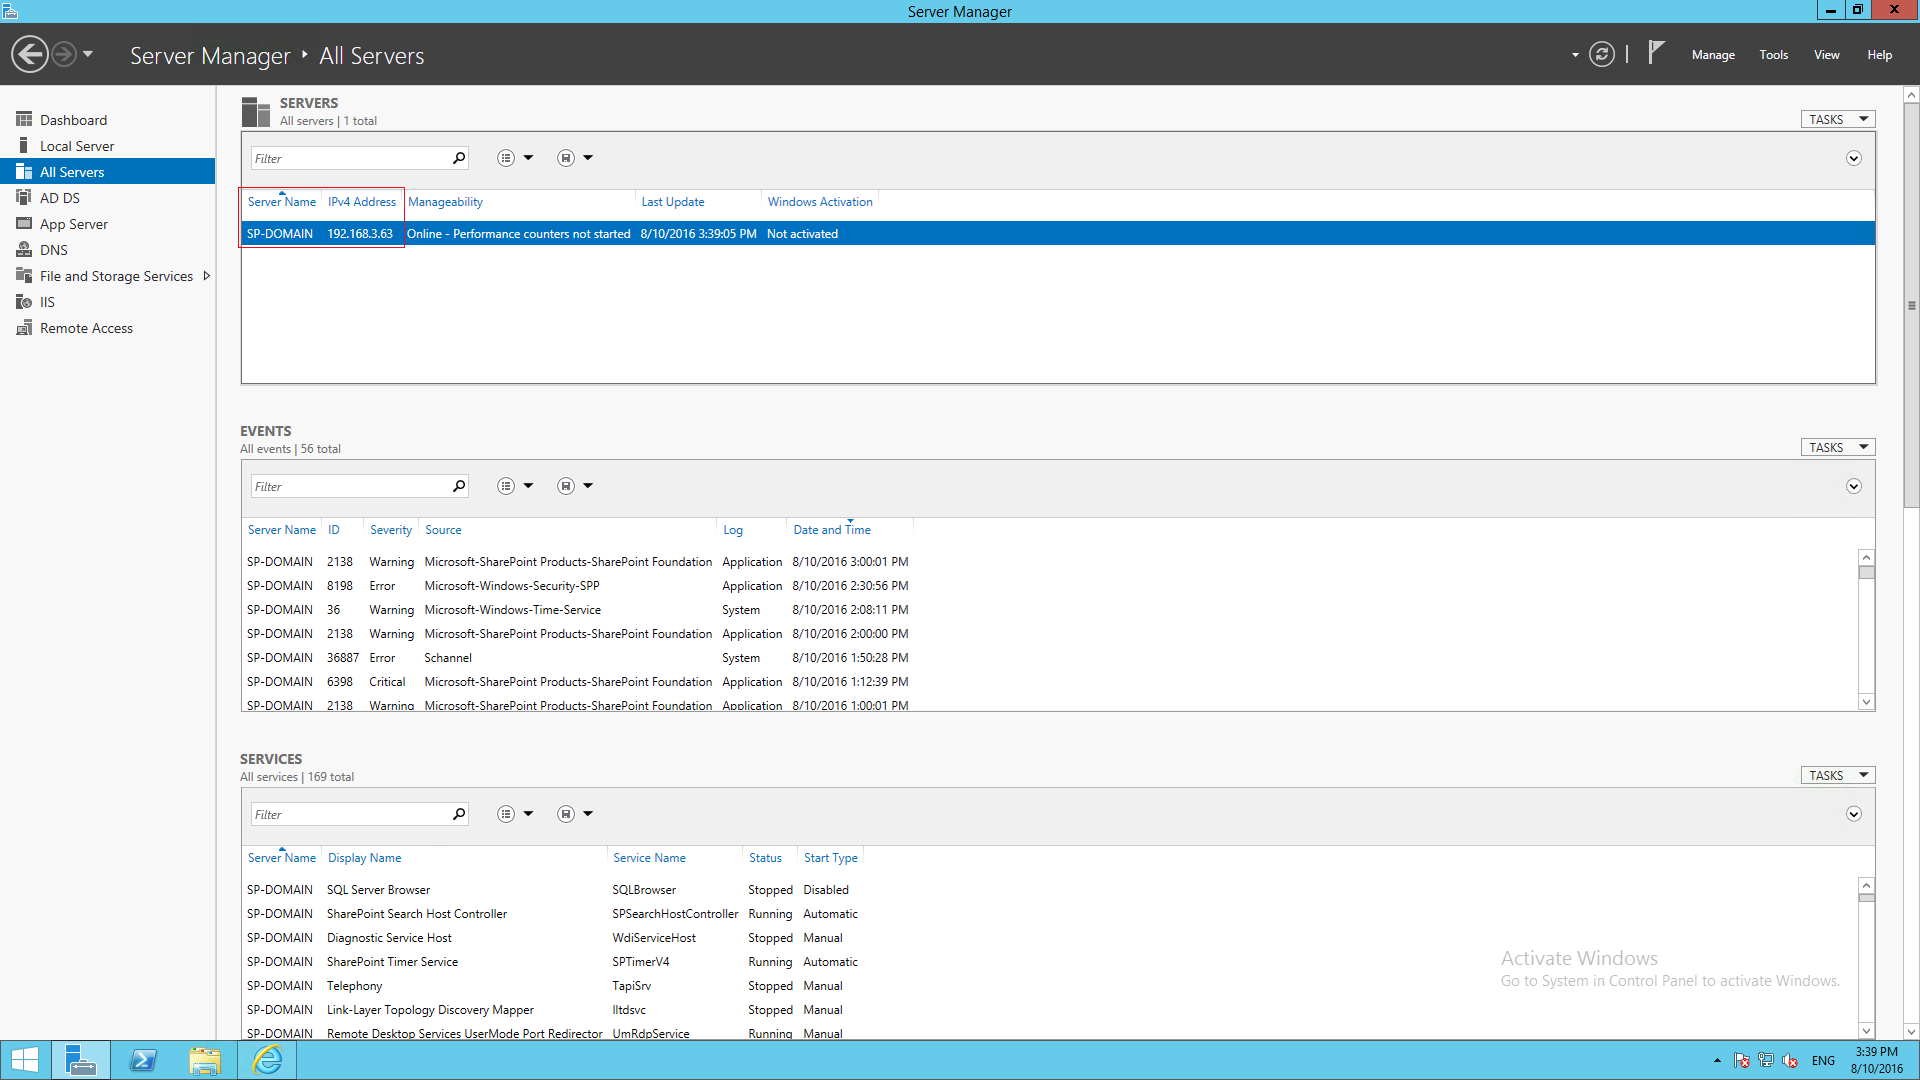This screenshot has width=1920, height=1080.
Task: Open Servers saved queries icon
Action: (x=566, y=158)
